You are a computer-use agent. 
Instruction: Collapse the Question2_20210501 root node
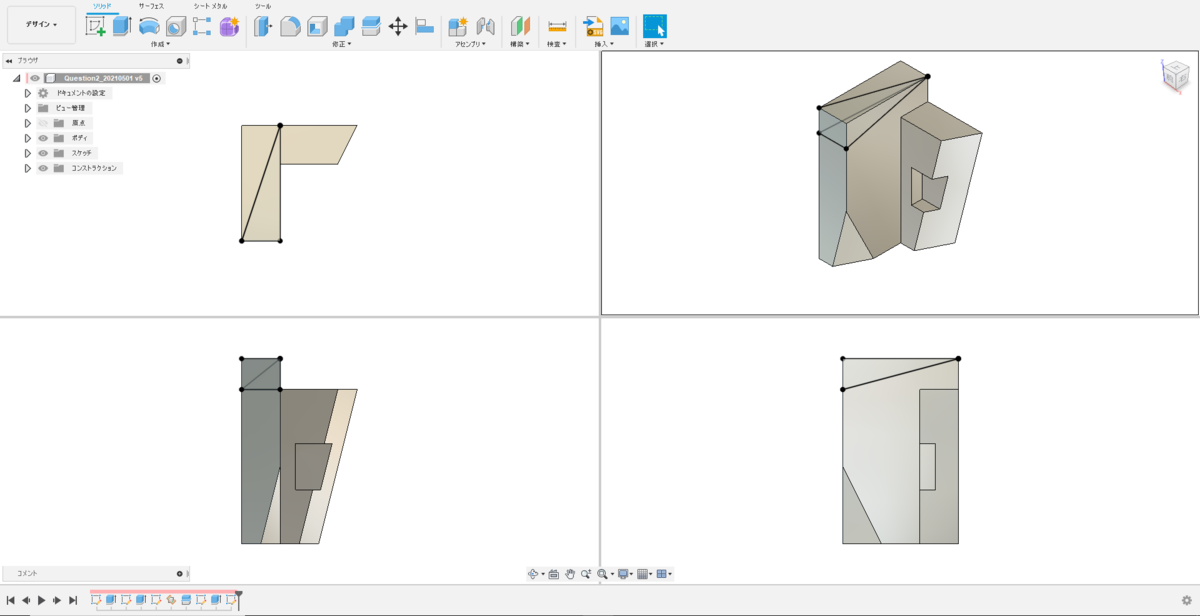[x=17, y=78]
